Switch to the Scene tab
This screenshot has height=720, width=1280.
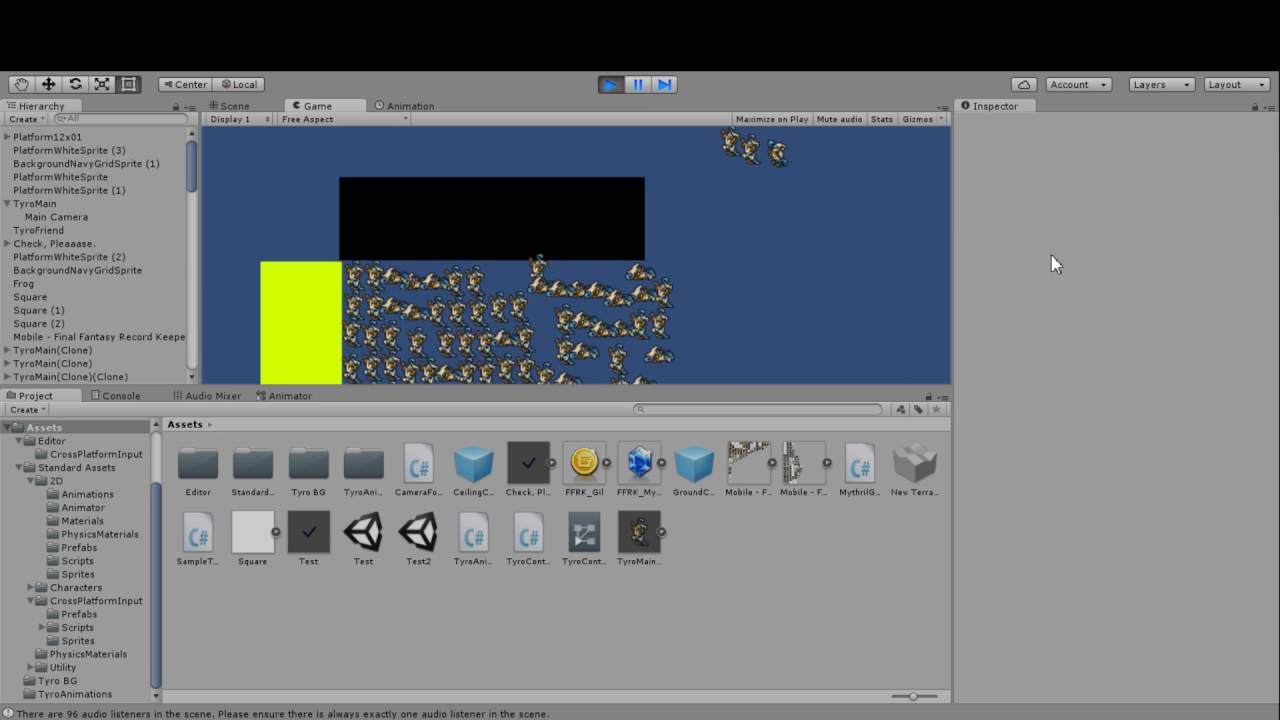(x=230, y=106)
